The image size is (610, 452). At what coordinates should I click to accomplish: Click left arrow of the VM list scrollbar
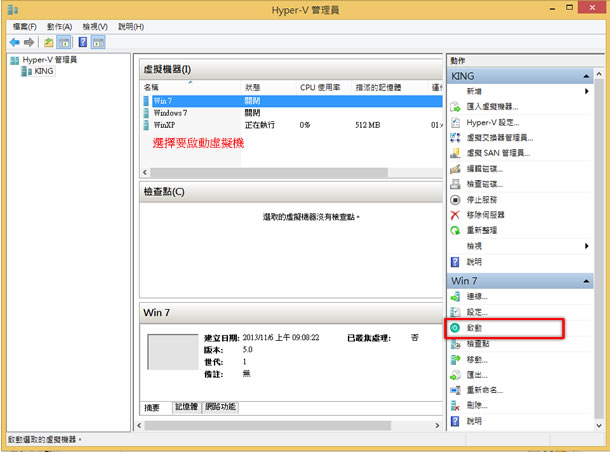(145, 172)
